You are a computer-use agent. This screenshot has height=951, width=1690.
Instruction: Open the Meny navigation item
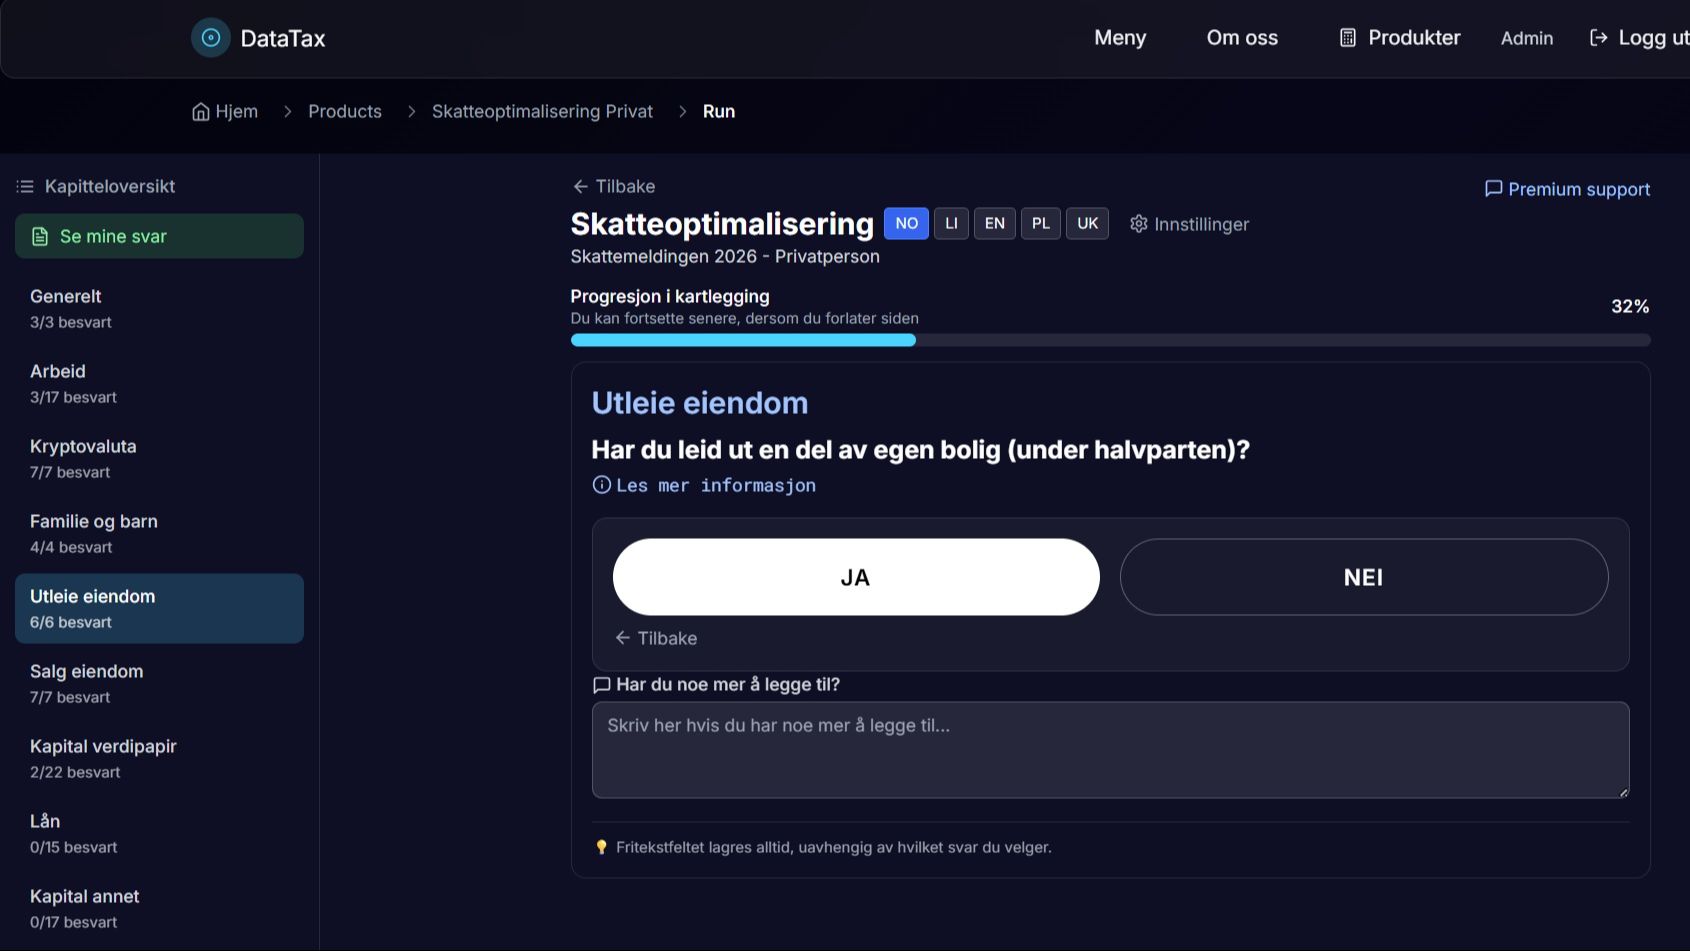(1119, 37)
